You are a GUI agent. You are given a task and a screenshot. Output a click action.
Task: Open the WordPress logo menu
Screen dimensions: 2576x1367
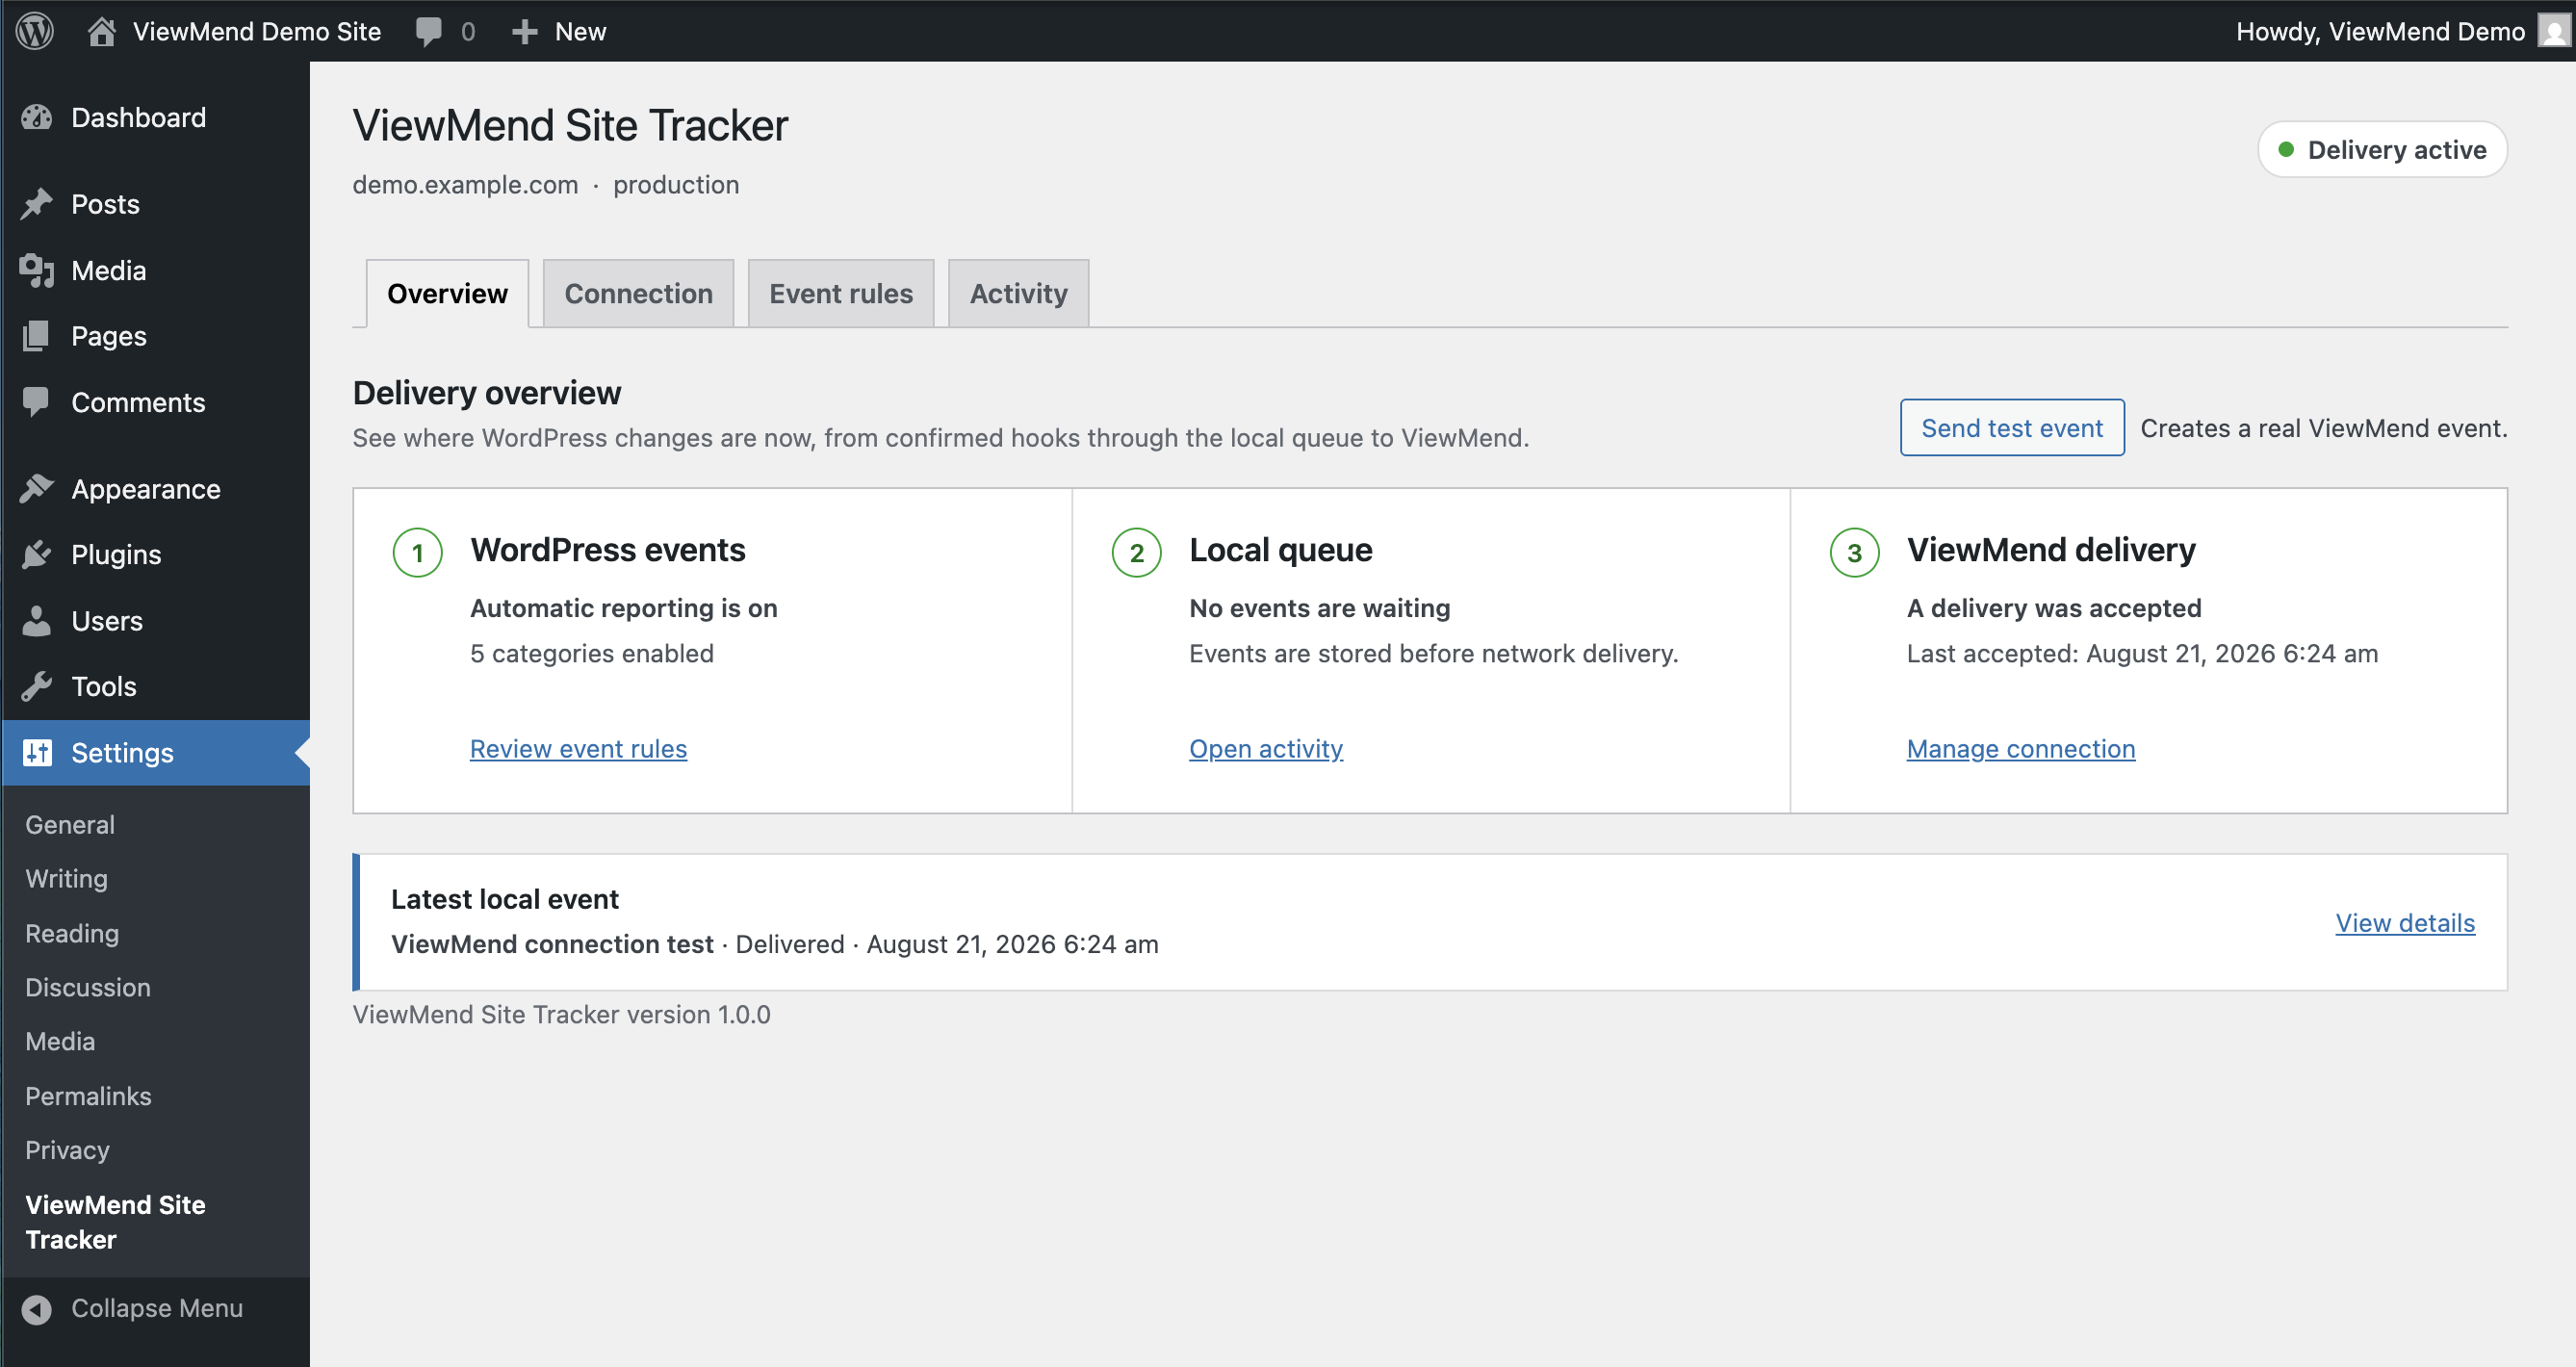pos(35,31)
